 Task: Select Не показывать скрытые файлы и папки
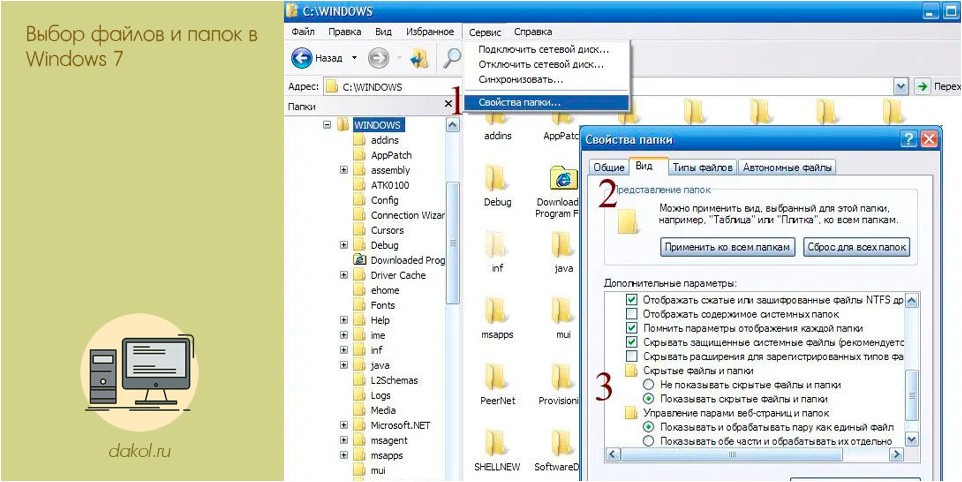coord(648,384)
